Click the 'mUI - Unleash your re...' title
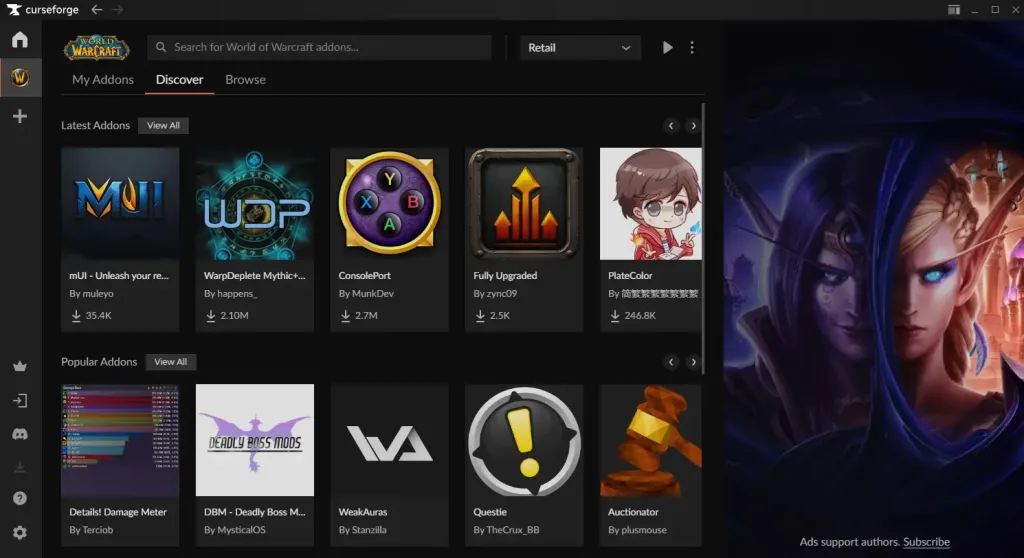Viewport: 1024px width, 558px height. tap(119, 276)
